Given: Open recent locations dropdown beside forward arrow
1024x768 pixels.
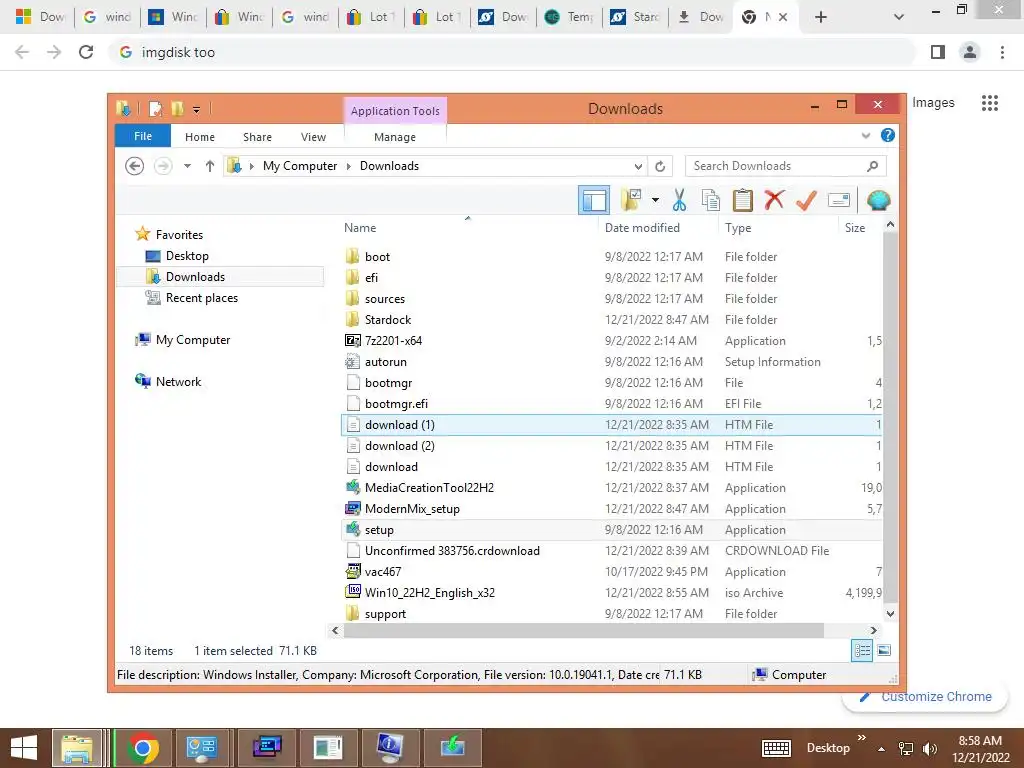Looking at the screenshot, I should coord(187,166).
